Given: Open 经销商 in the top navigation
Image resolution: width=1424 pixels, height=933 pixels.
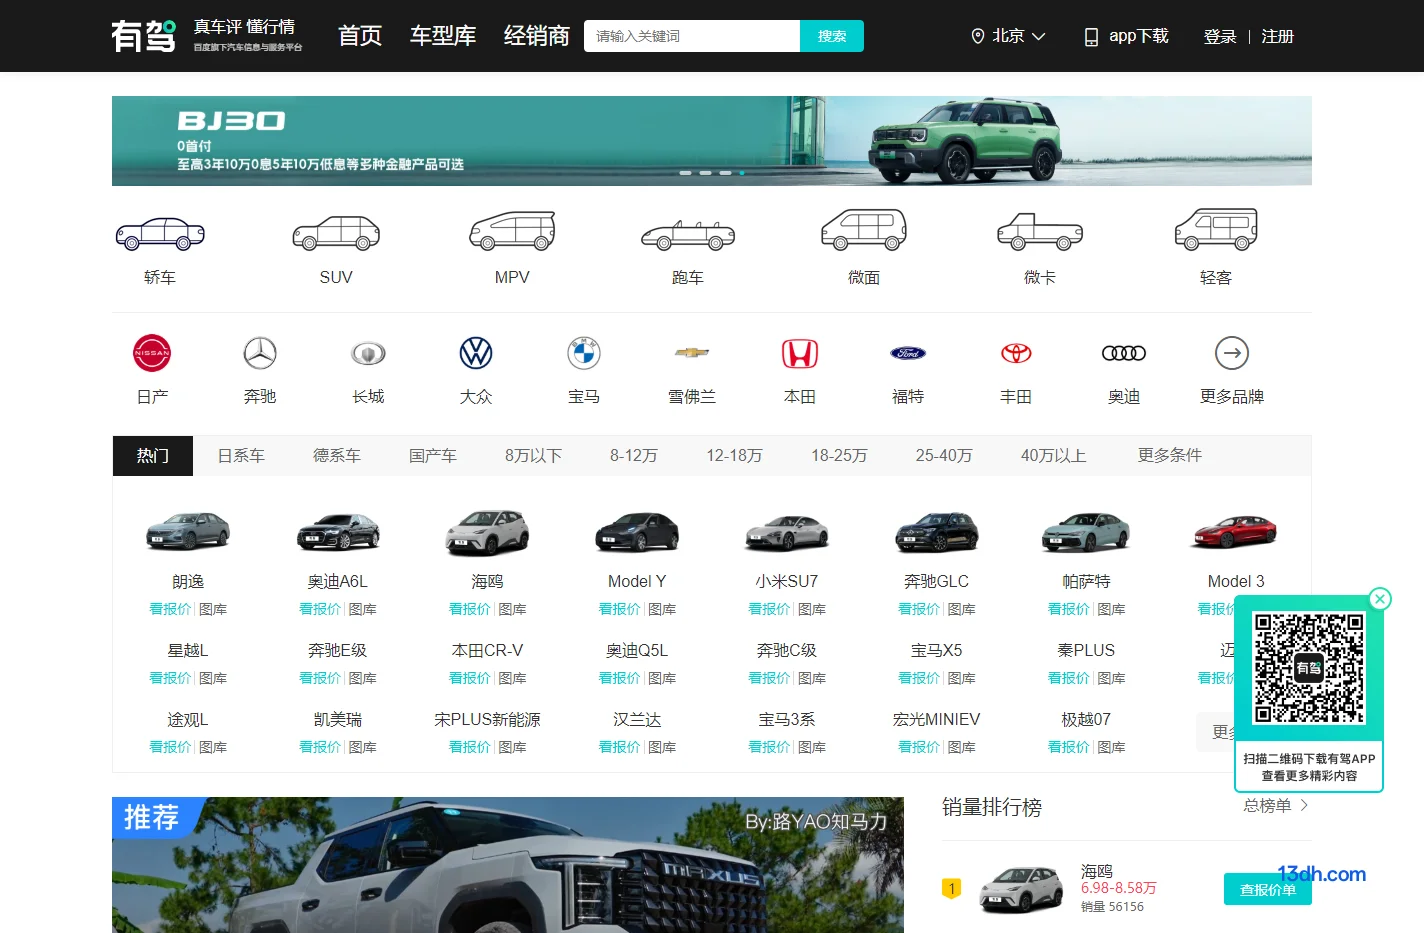Looking at the screenshot, I should pyautogui.click(x=537, y=36).
